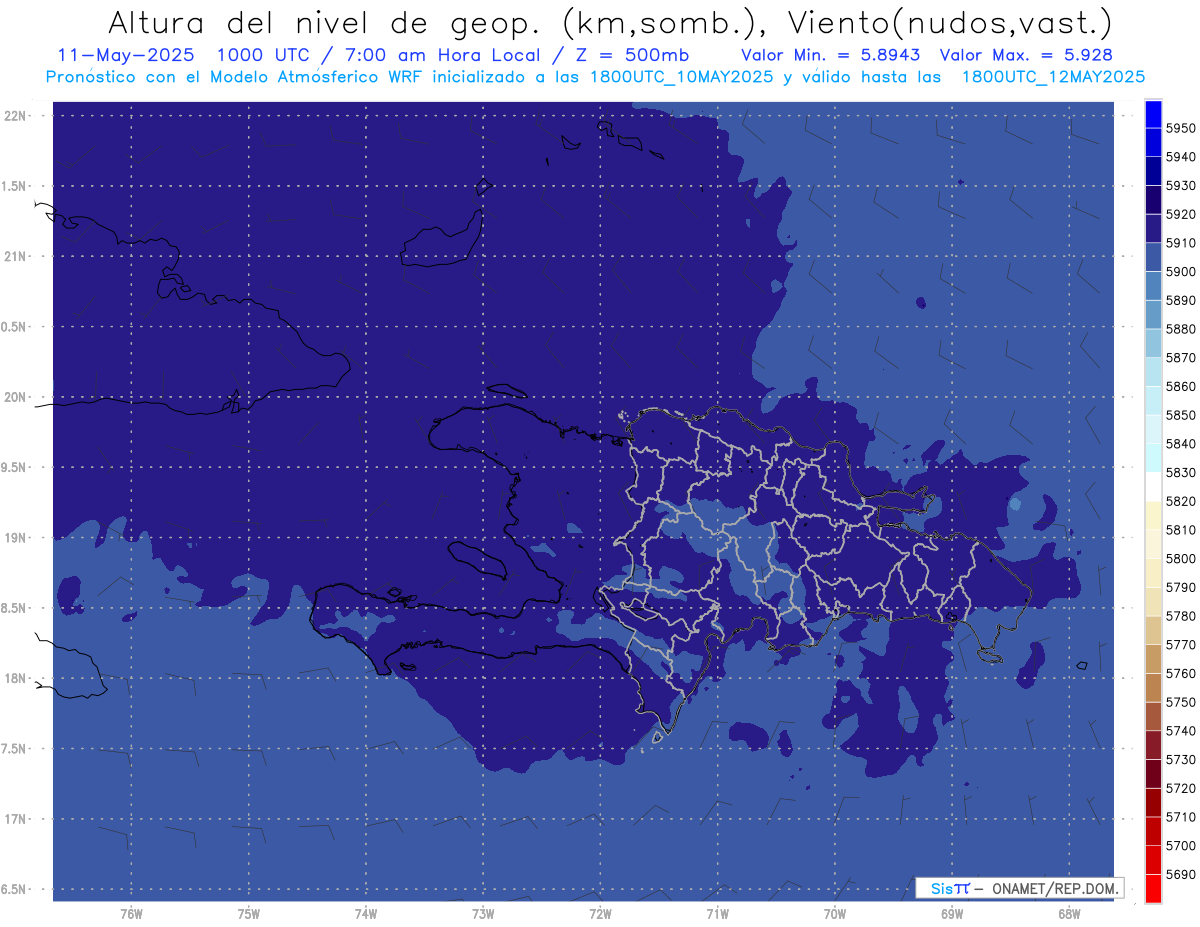Select latitude label '17N'
1200x927 pixels.
pyautogui.click(x=17, y=819)
